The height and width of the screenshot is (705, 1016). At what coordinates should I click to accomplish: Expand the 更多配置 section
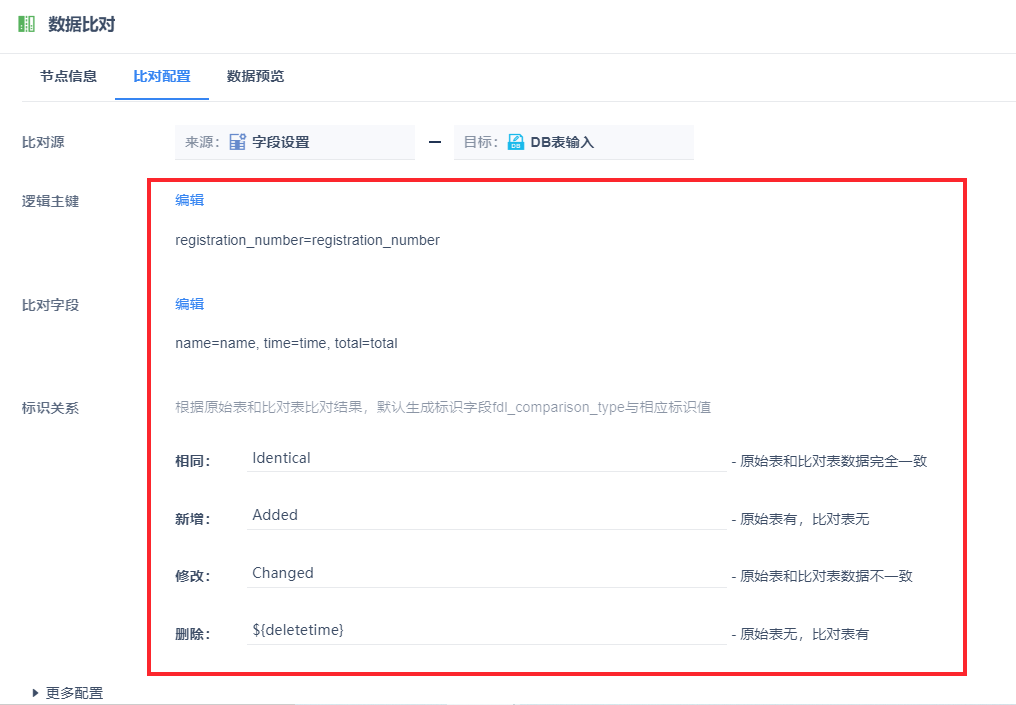pos(68,693)
